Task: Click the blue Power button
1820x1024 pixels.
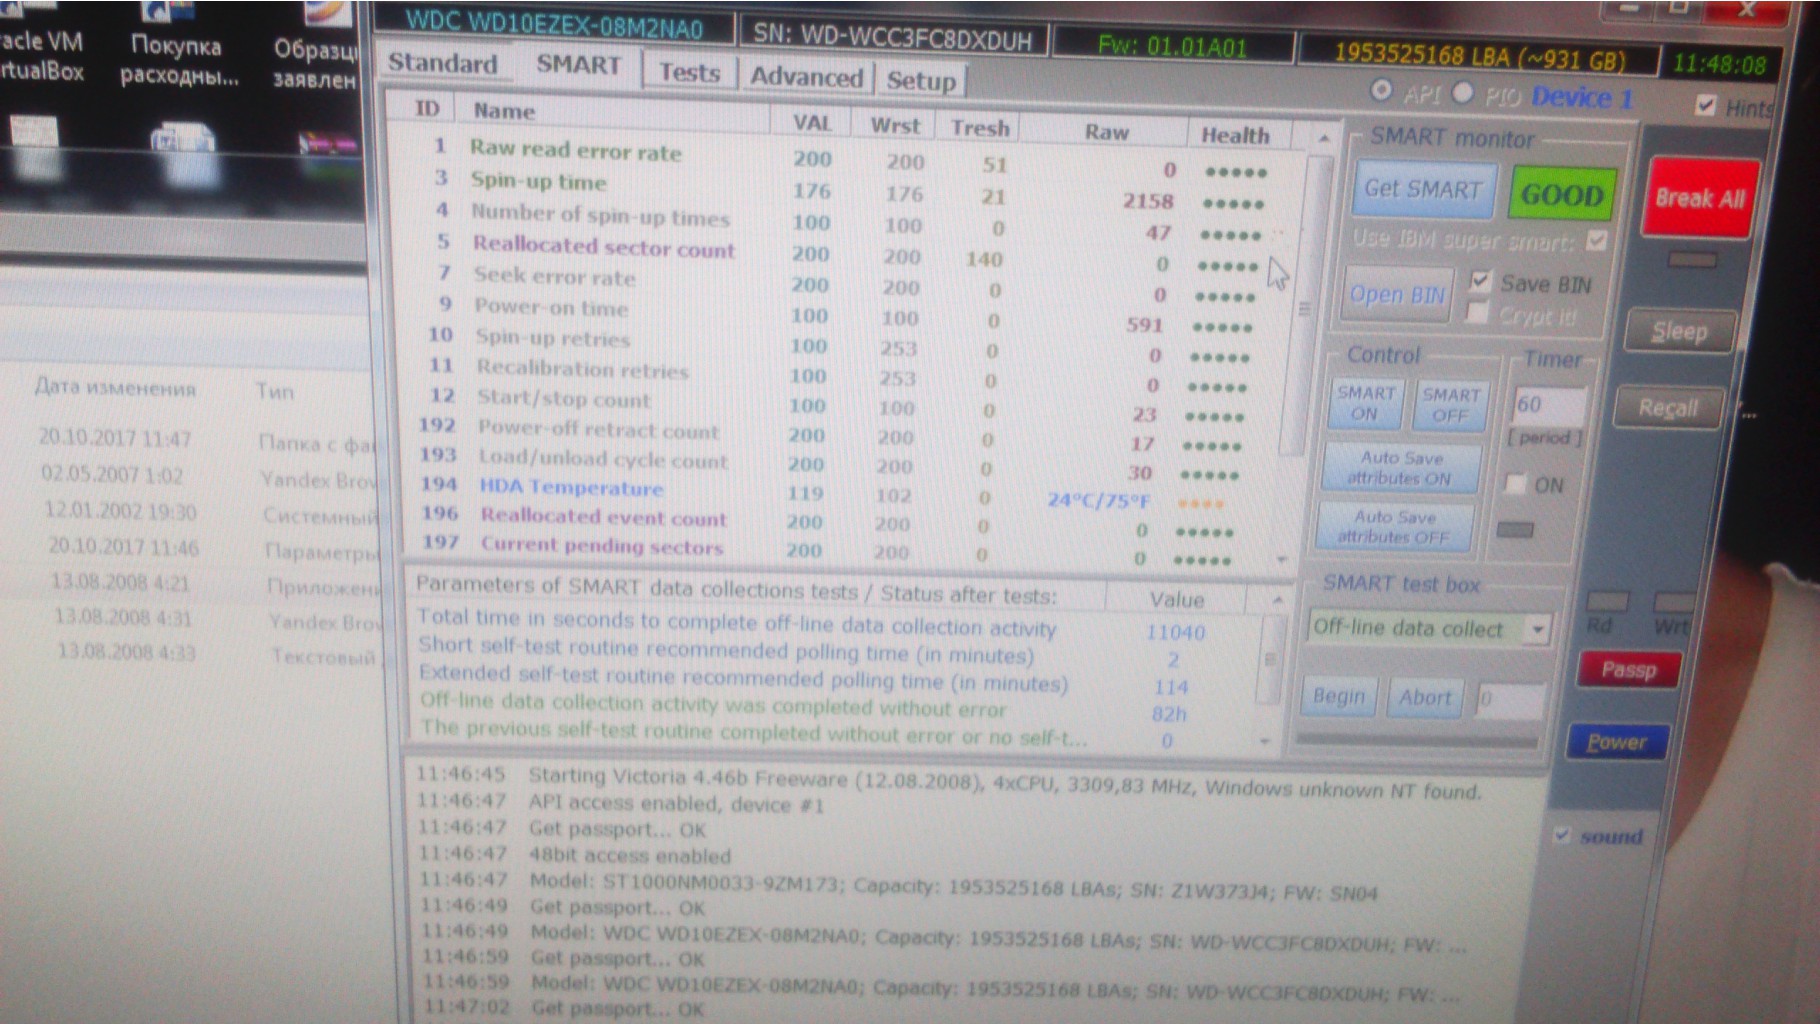Action: [x=1616, y=742]
